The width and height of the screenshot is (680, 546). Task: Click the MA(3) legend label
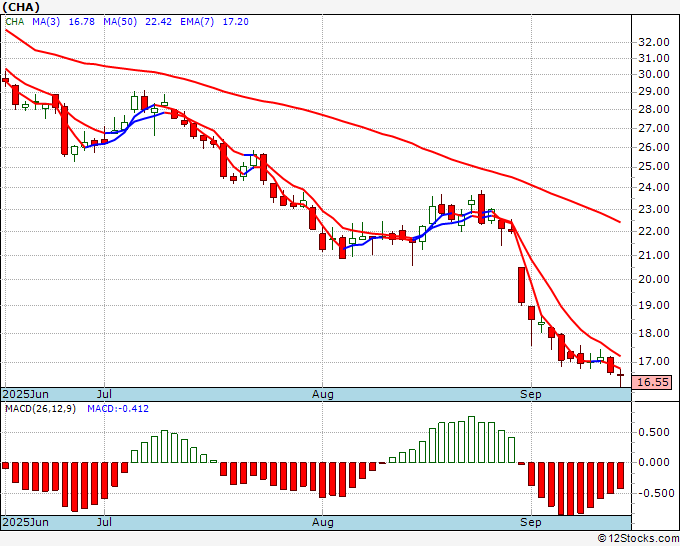(x=46, y=22)
